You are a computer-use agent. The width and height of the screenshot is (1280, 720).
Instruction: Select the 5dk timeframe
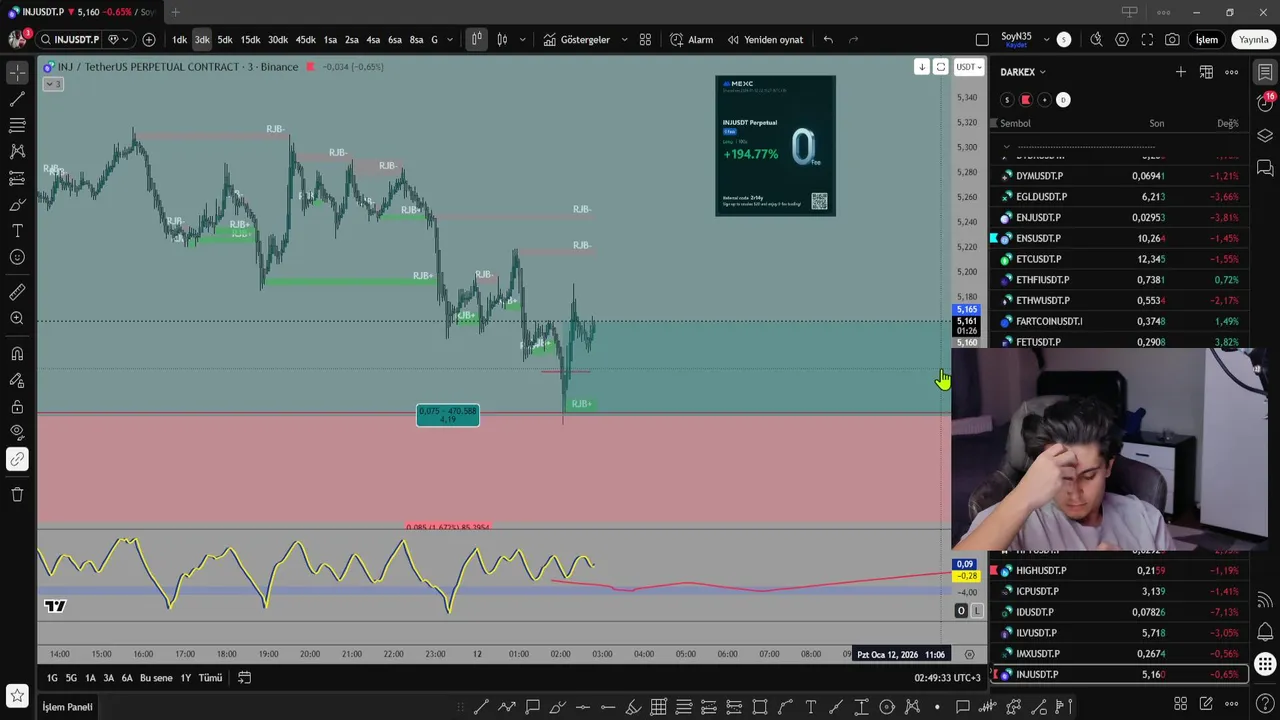click(x=225, y=40)
